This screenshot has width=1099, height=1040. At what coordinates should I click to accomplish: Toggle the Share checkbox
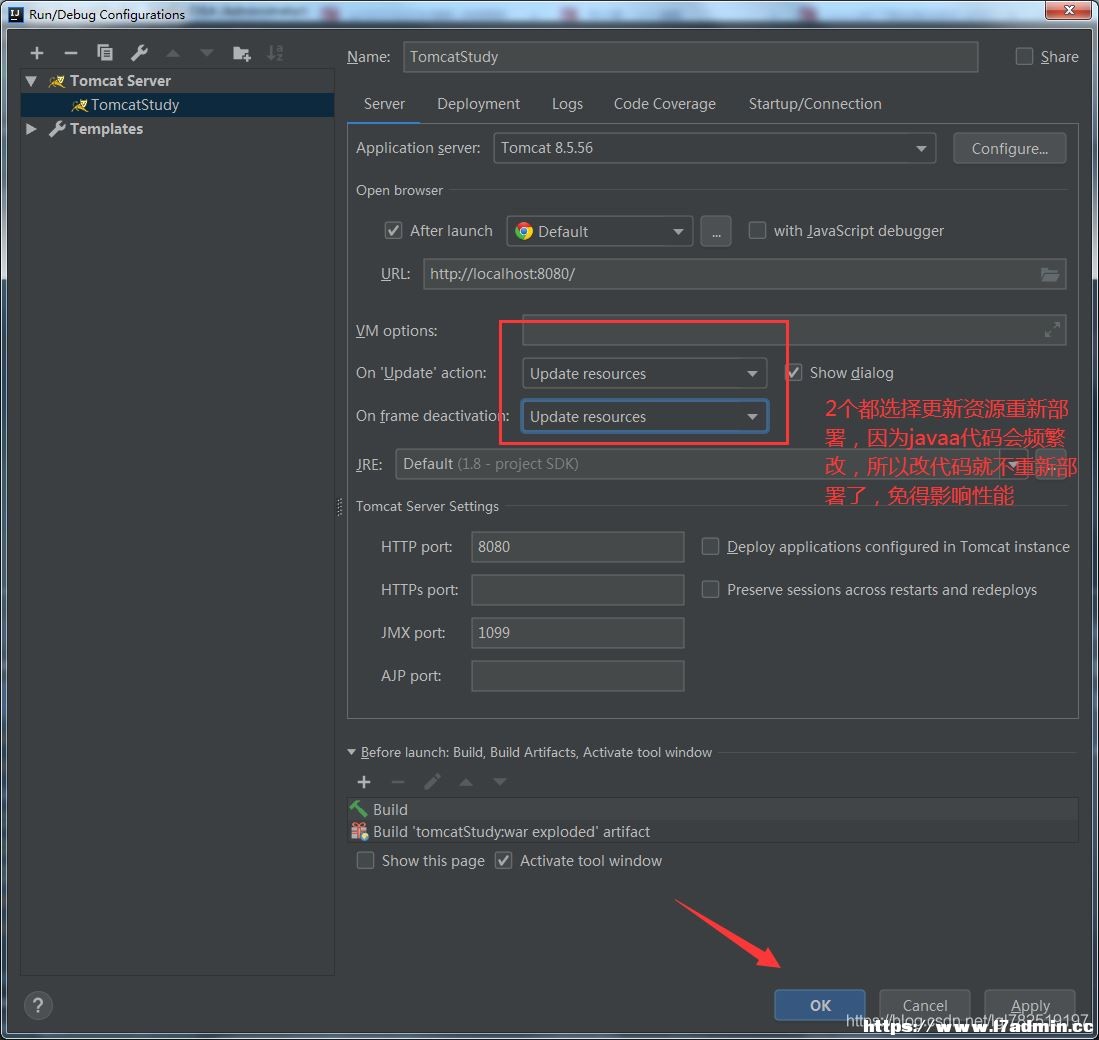(x=1024, y=56)
